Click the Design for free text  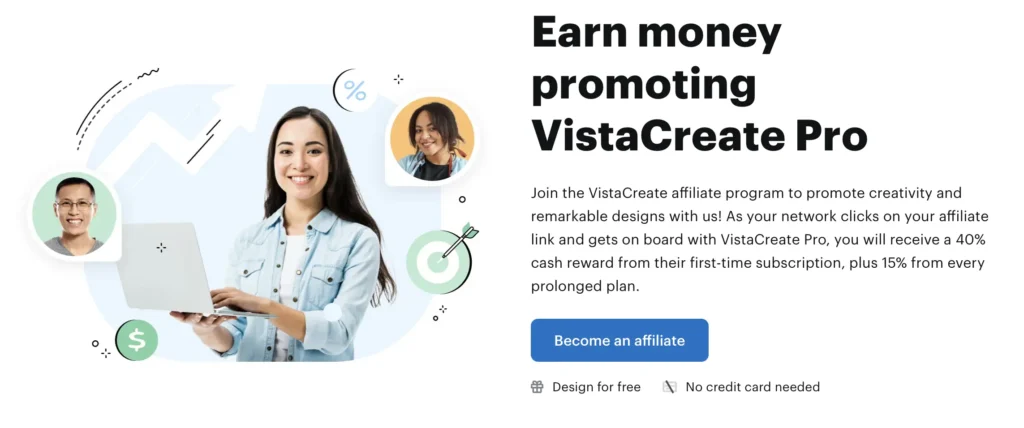[596, 387]
